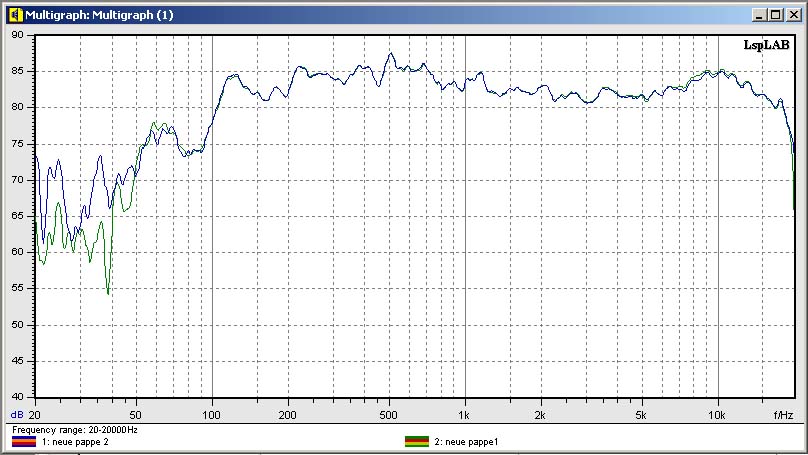The width and height of the screenshot is (808, 455).
Task: Click the 85 dB axis label
Action: click(x=18, y=71)
